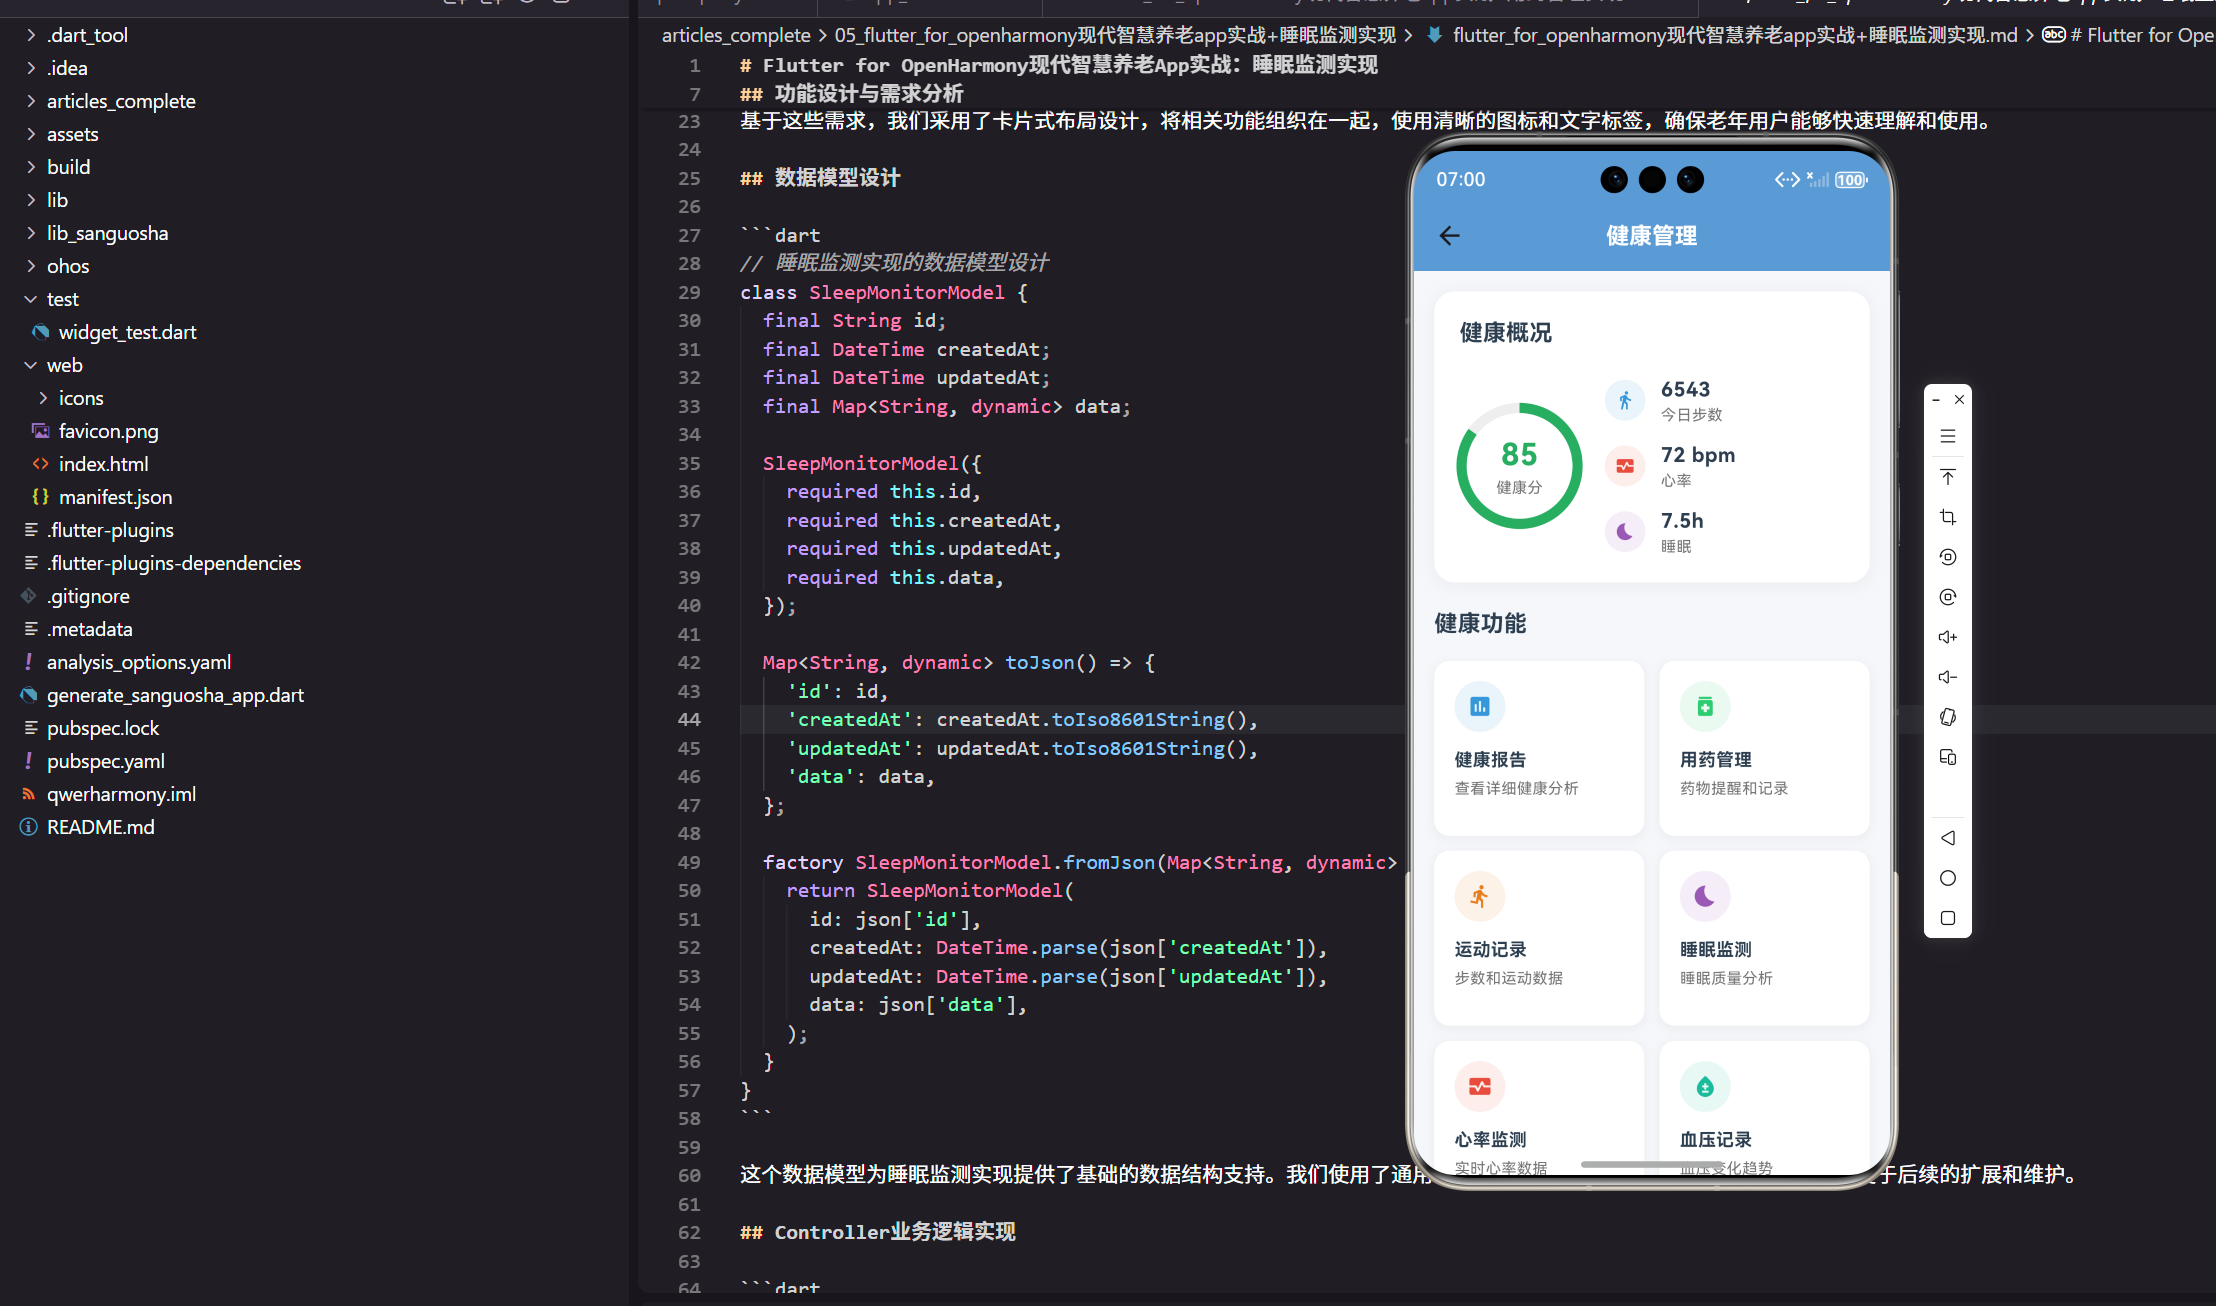Click emulator back triangle navigation button
Image resolution: width=2216 pixels, height=1306 pixels.
1947,838
